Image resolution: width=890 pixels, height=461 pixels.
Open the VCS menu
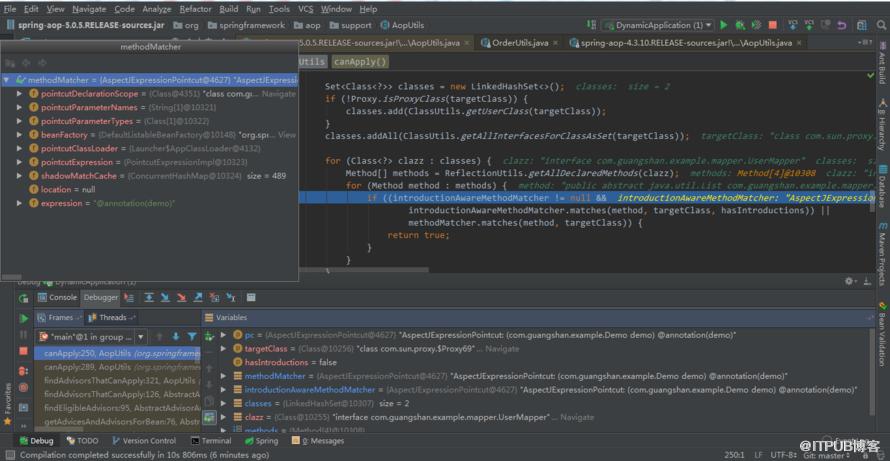coord(305,9)
